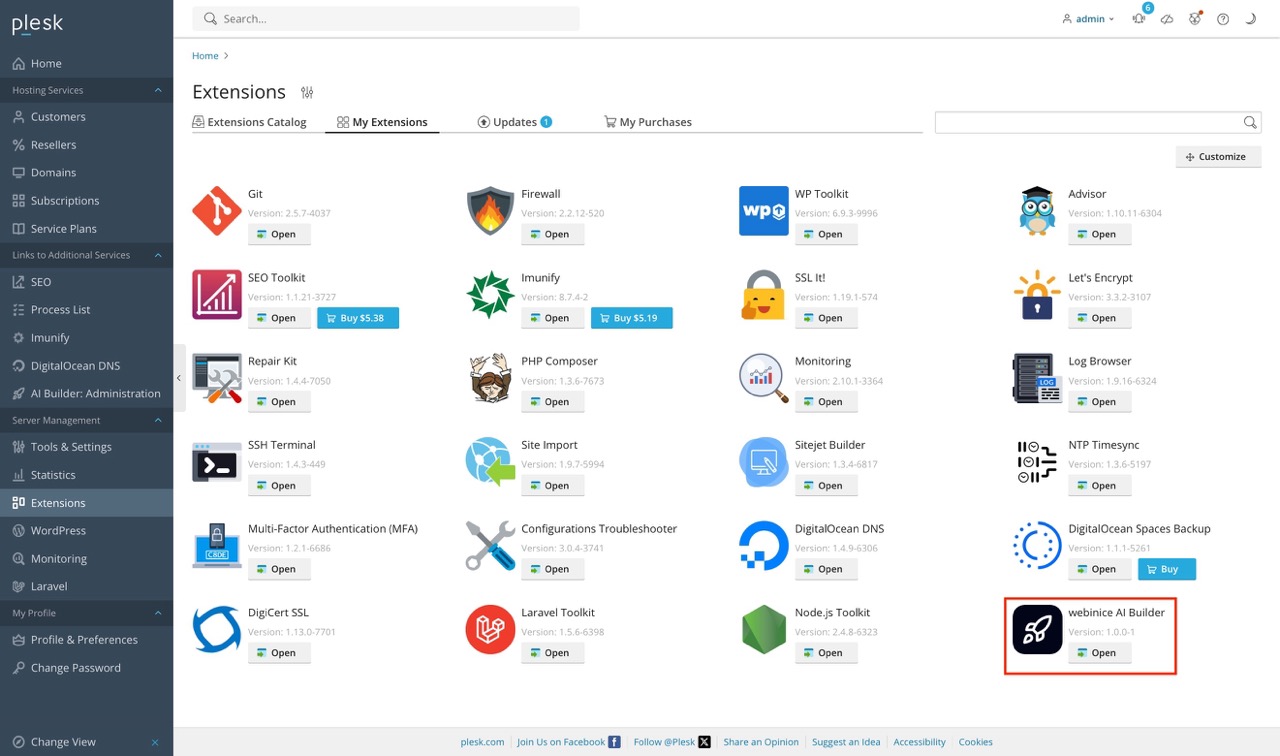1280x756 pixels.
Task: Toggle dark mode with the moon icon
Action: (x=1251, y=18)
